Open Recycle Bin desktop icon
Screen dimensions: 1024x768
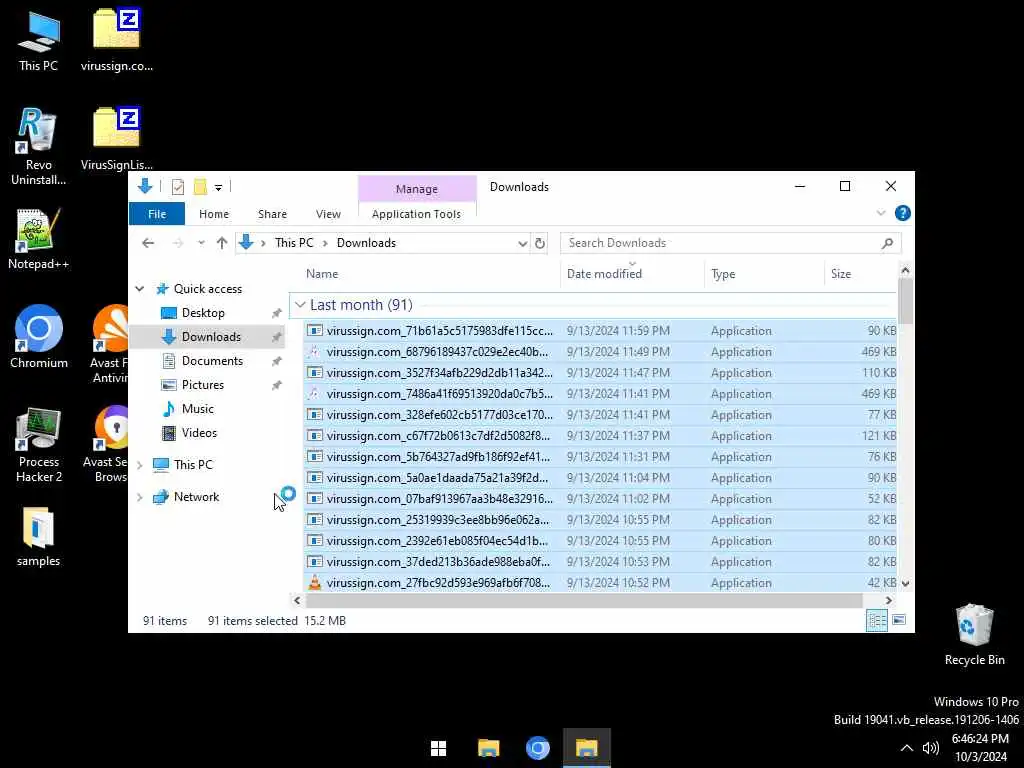974,635
